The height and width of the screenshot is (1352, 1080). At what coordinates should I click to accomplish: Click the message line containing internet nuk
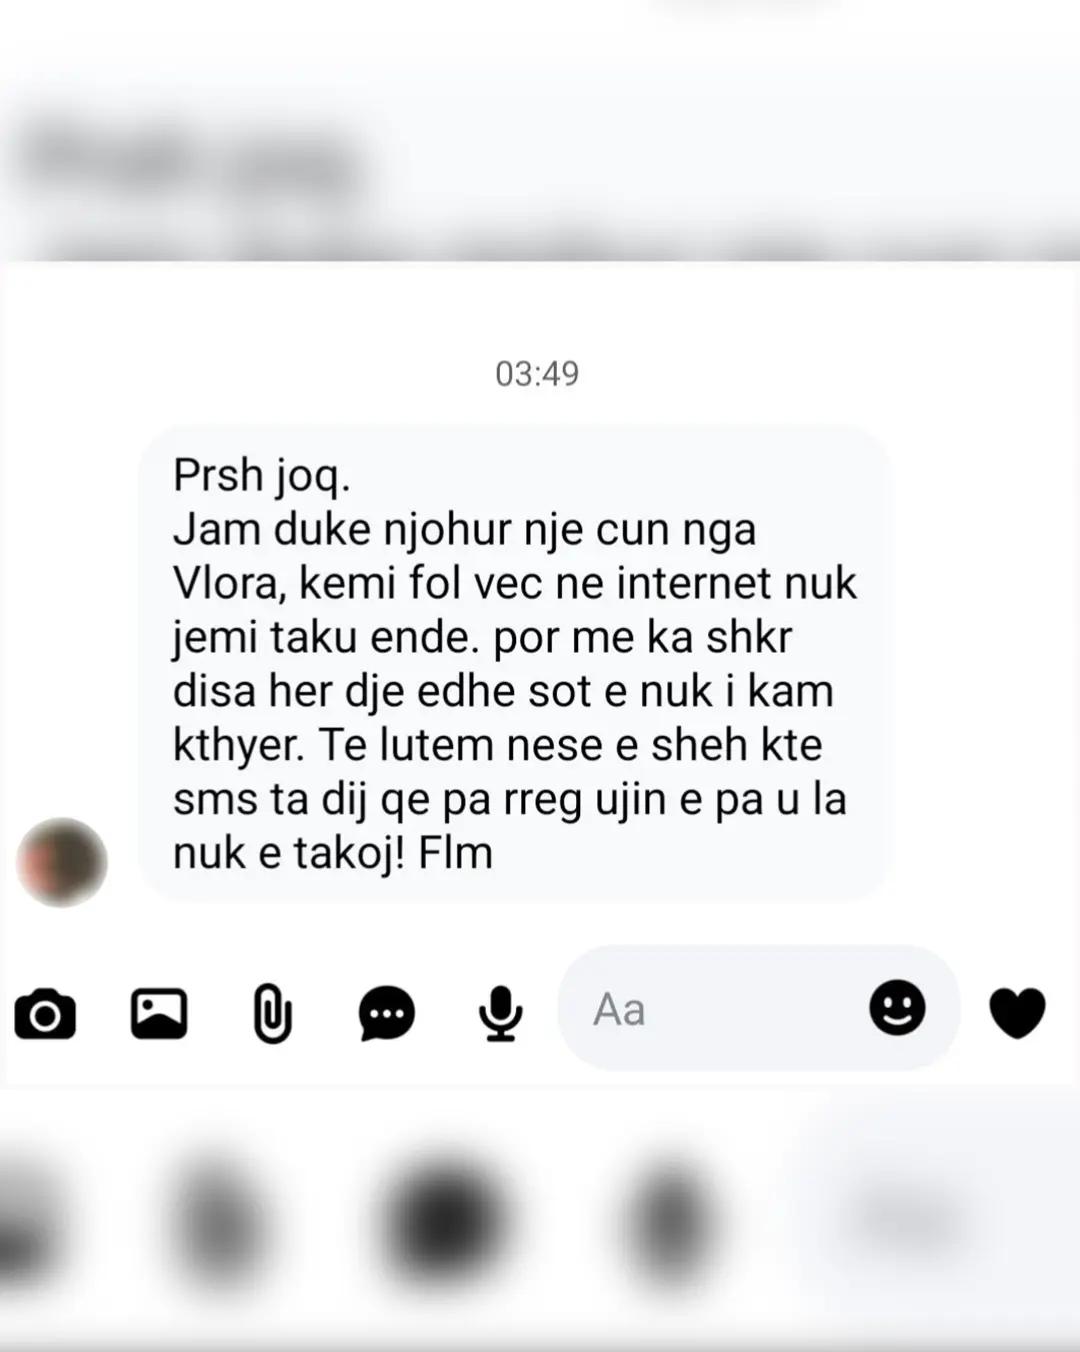click(515, 583)
